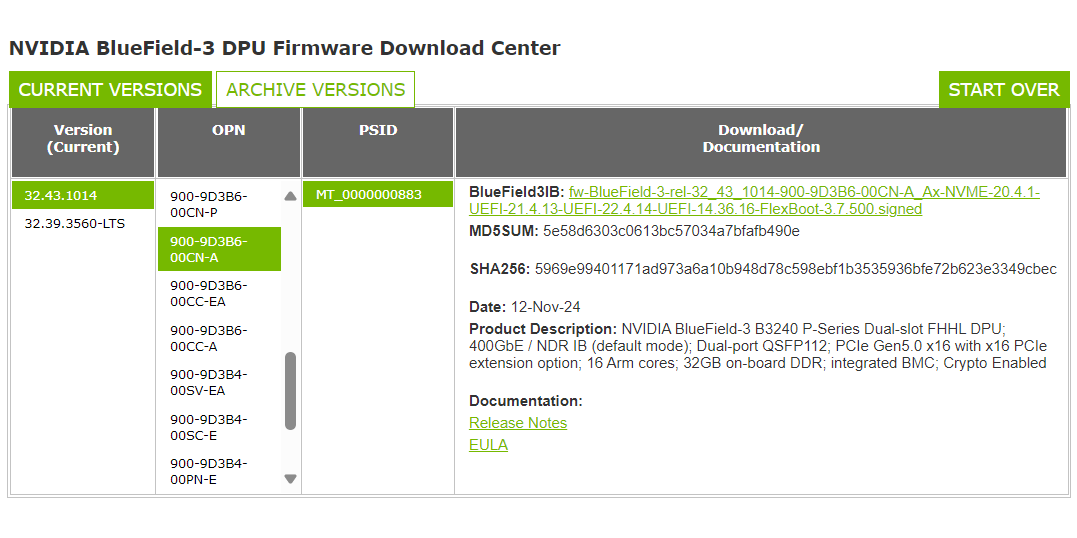Open the CURRENT VERSIONS tab

tap(111, 90)
